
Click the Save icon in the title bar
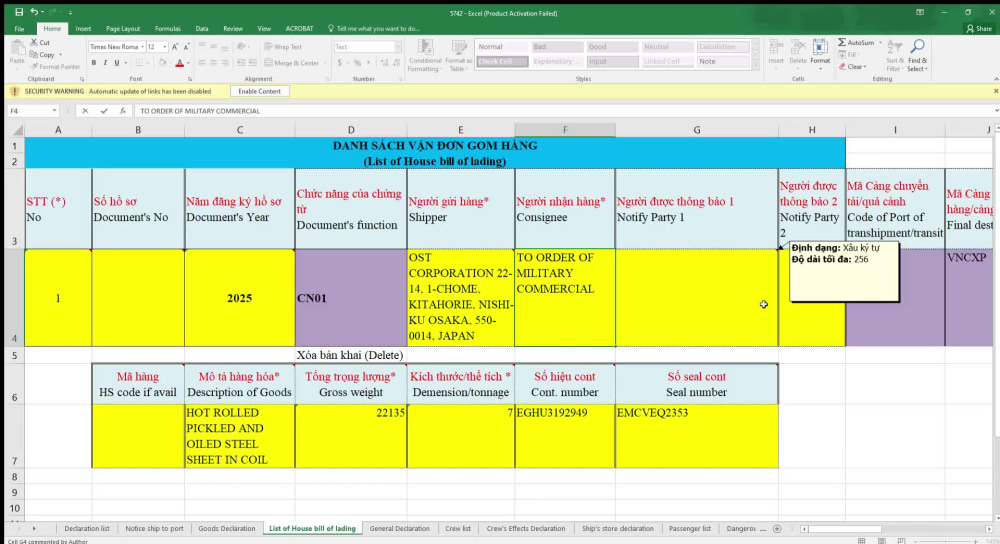(x=18, y=12)
